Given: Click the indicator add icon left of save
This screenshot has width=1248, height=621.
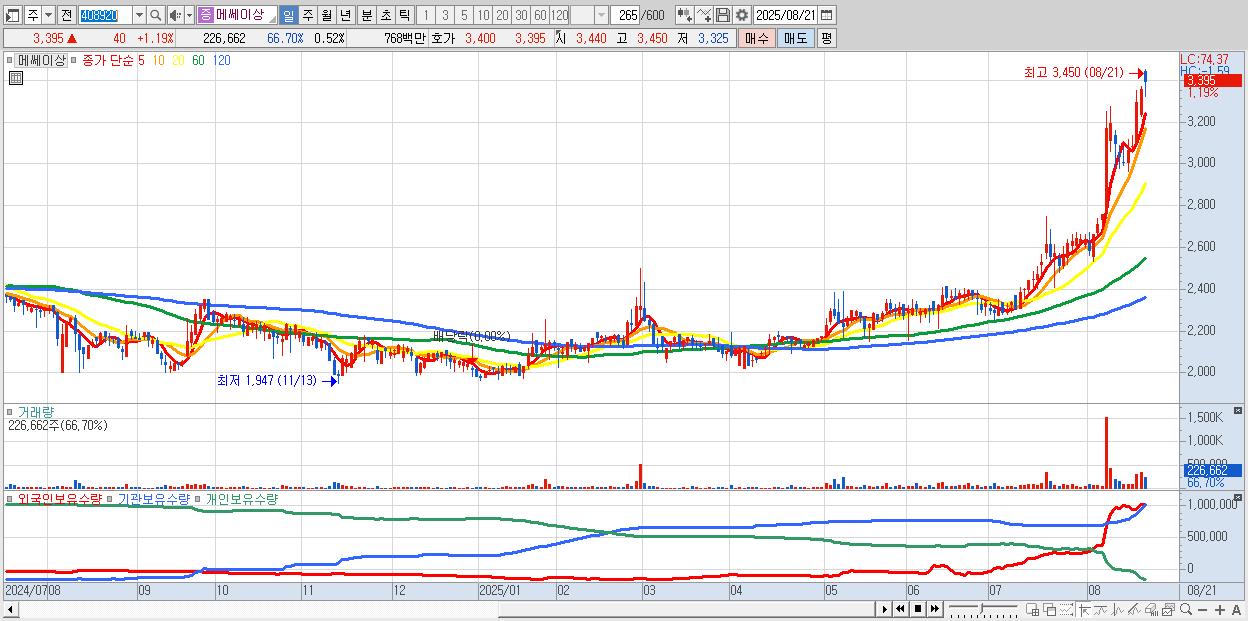Looking at the screenshot, I should 704,15.
